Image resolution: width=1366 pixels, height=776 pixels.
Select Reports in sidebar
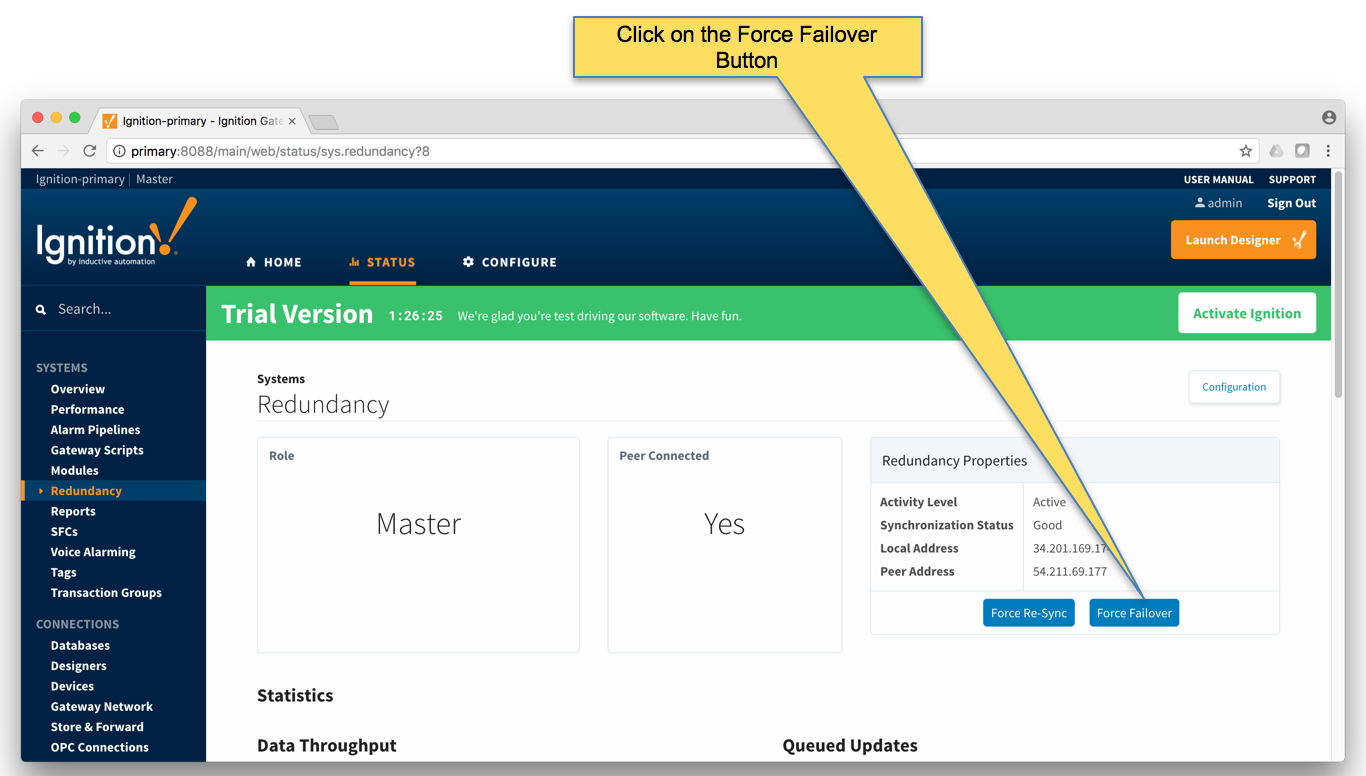(73, 511)
